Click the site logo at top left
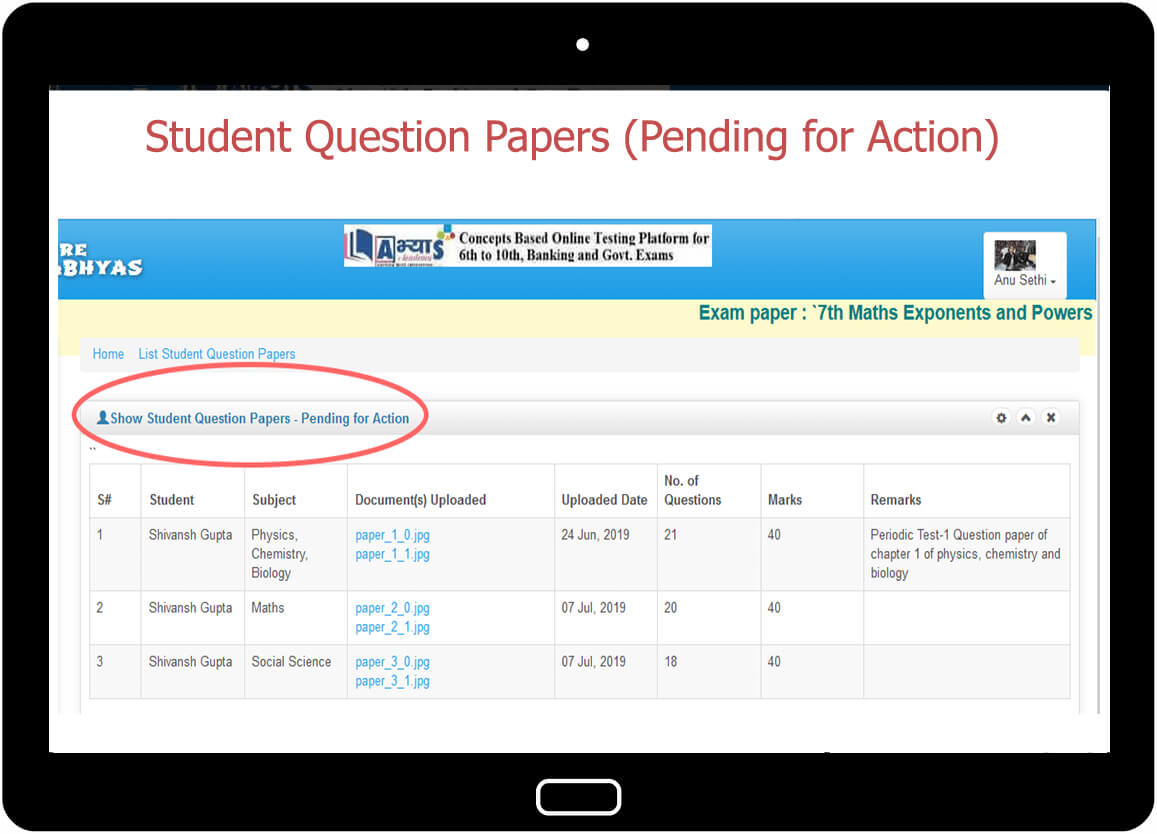1157x834 pixels. (x=100, y=259)
